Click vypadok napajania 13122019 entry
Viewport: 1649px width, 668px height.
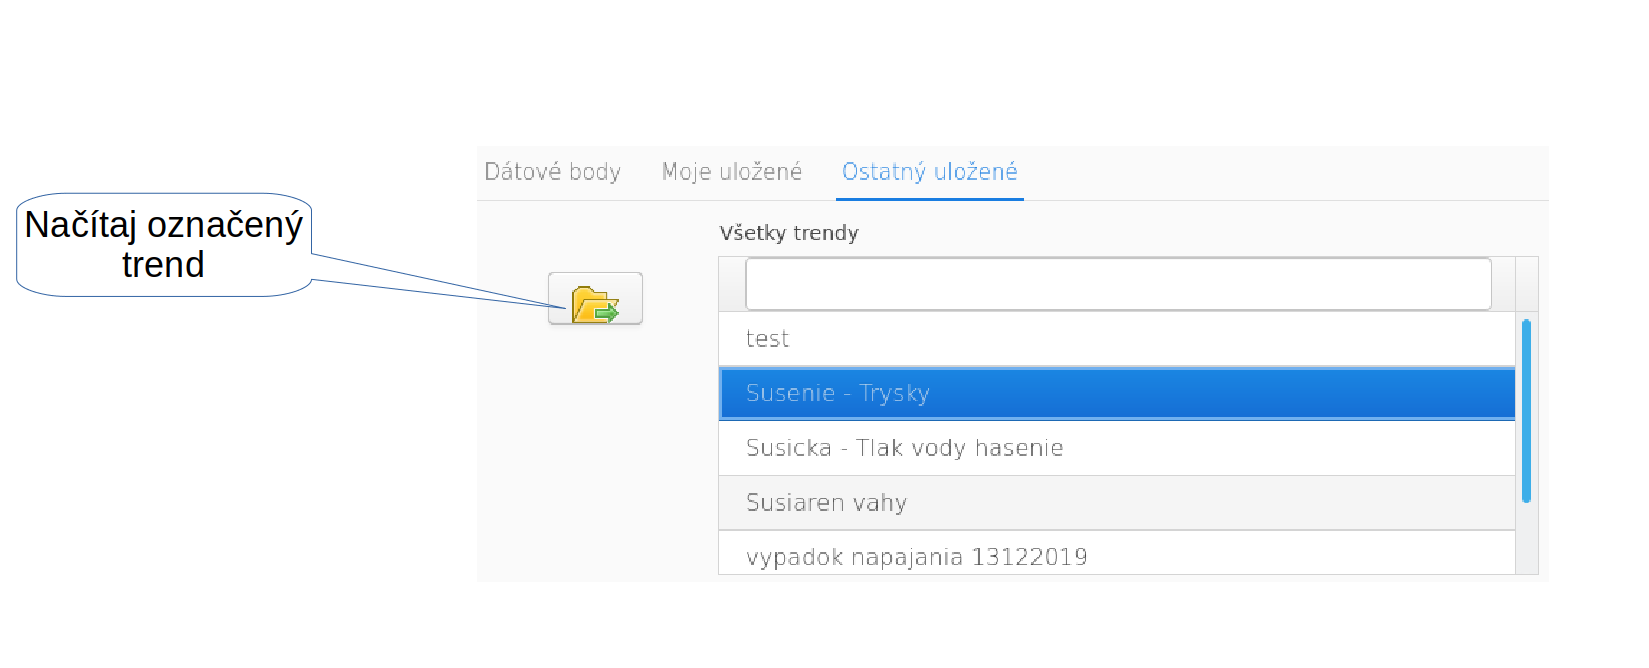[916, 556]
